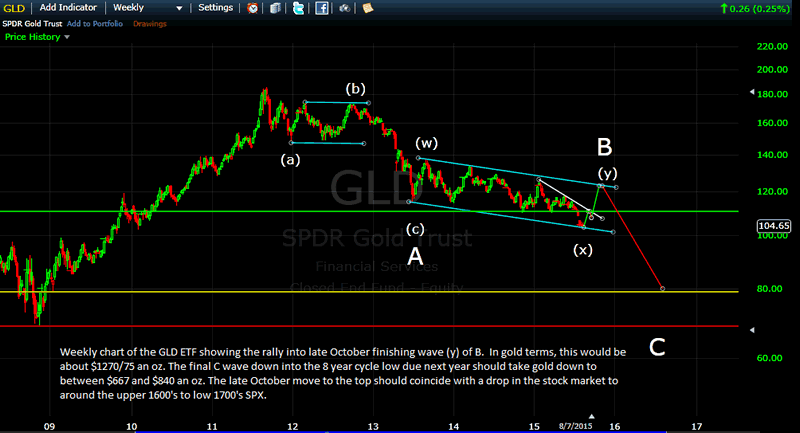This screenshot has height=433, width=800.
Task: Select the yellow horizontal line near 80.00
Action: click(369, 292)
